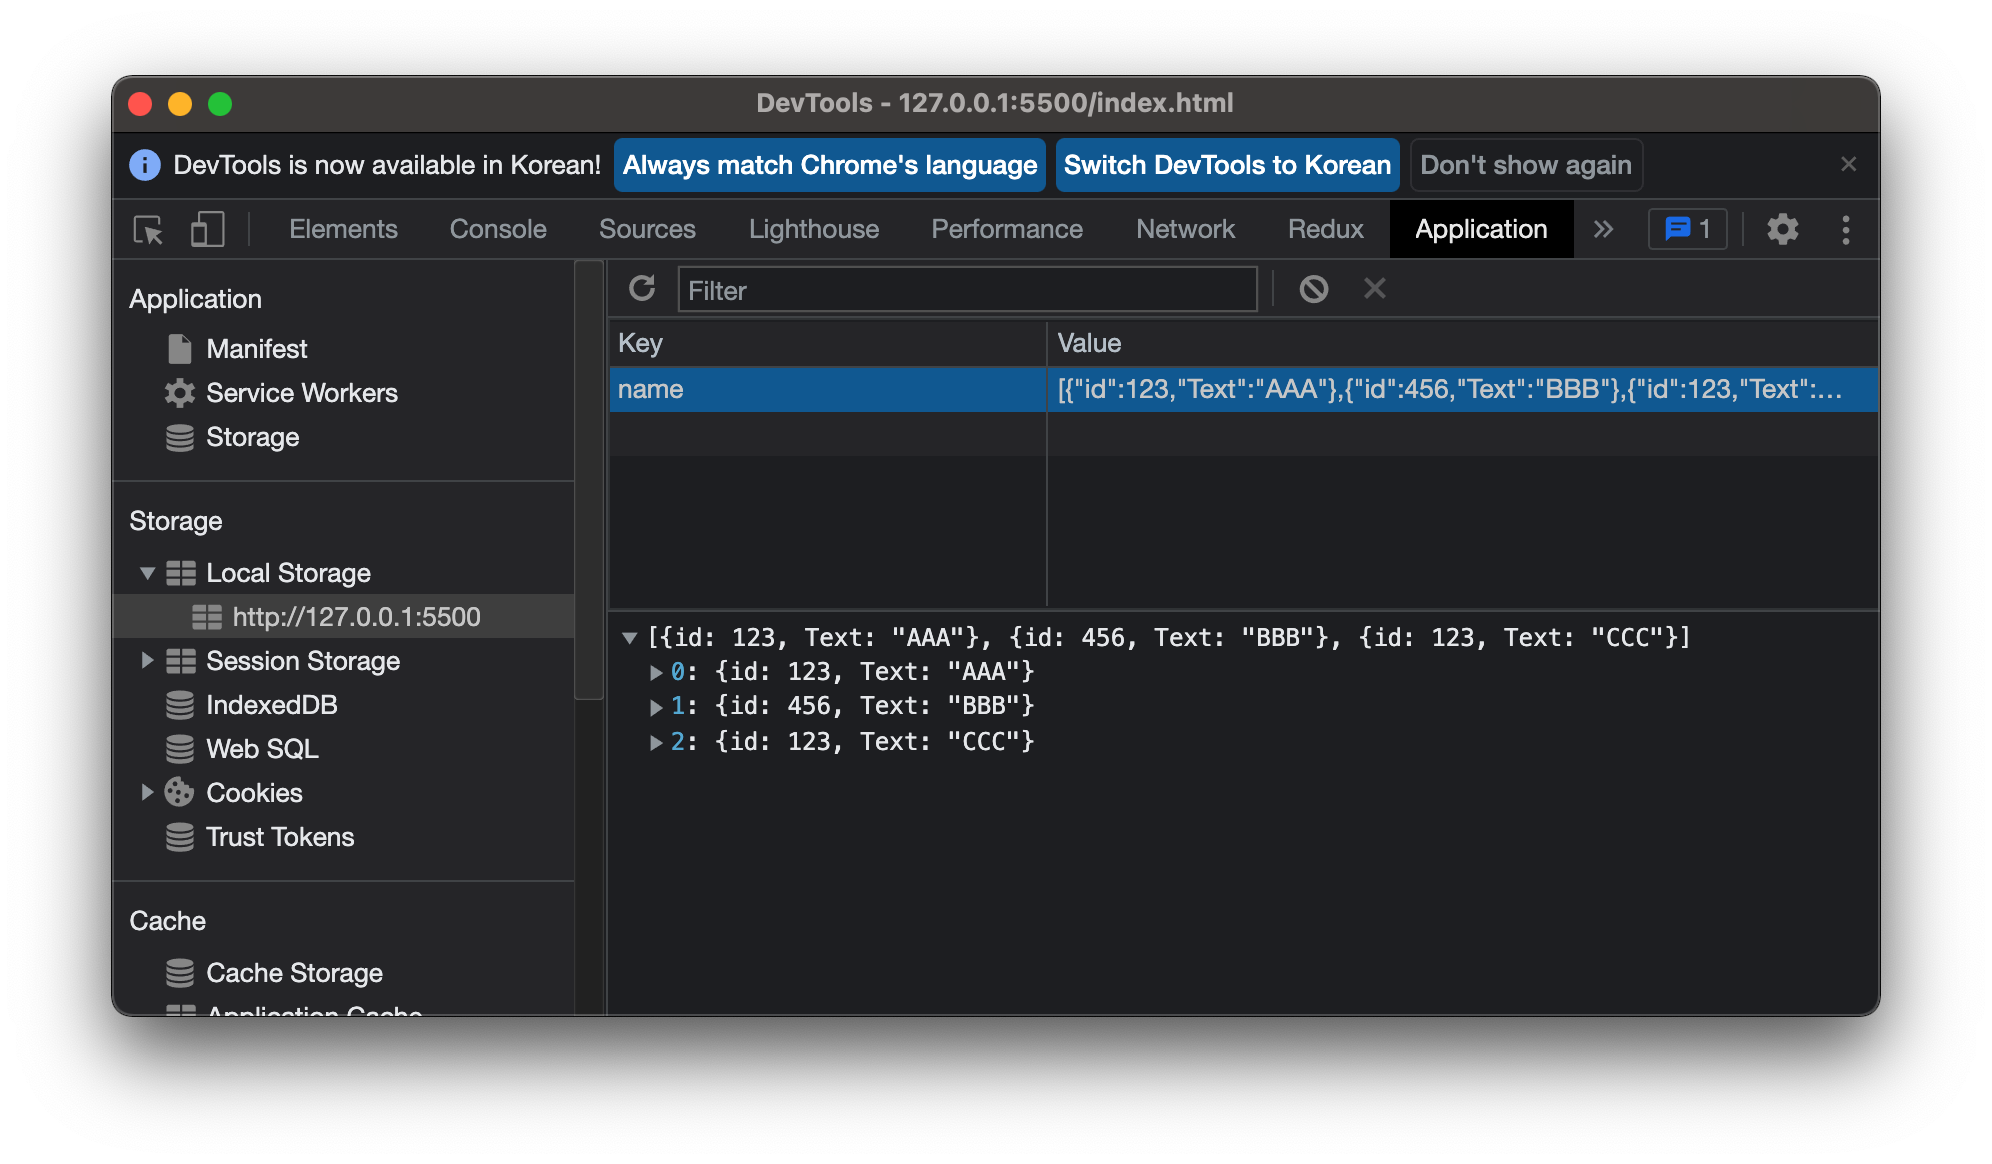
Task: Toggle the device toolbar icon
Action: [x=207, y=230]
